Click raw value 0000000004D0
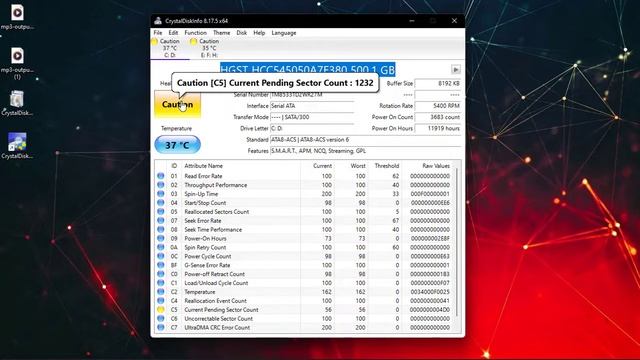The height and width of the screenshot is (360, 640). [x=430, y=310]
